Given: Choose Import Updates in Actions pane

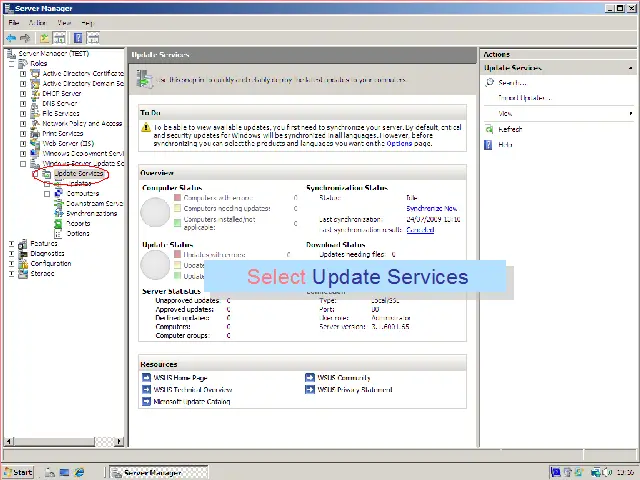Looking at the screenshot, I should [524, 98].
